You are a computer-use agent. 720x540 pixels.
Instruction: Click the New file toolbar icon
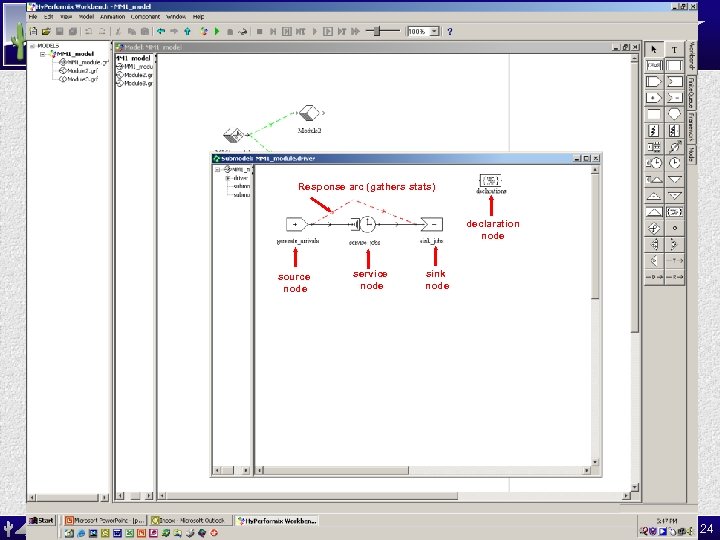34,32
